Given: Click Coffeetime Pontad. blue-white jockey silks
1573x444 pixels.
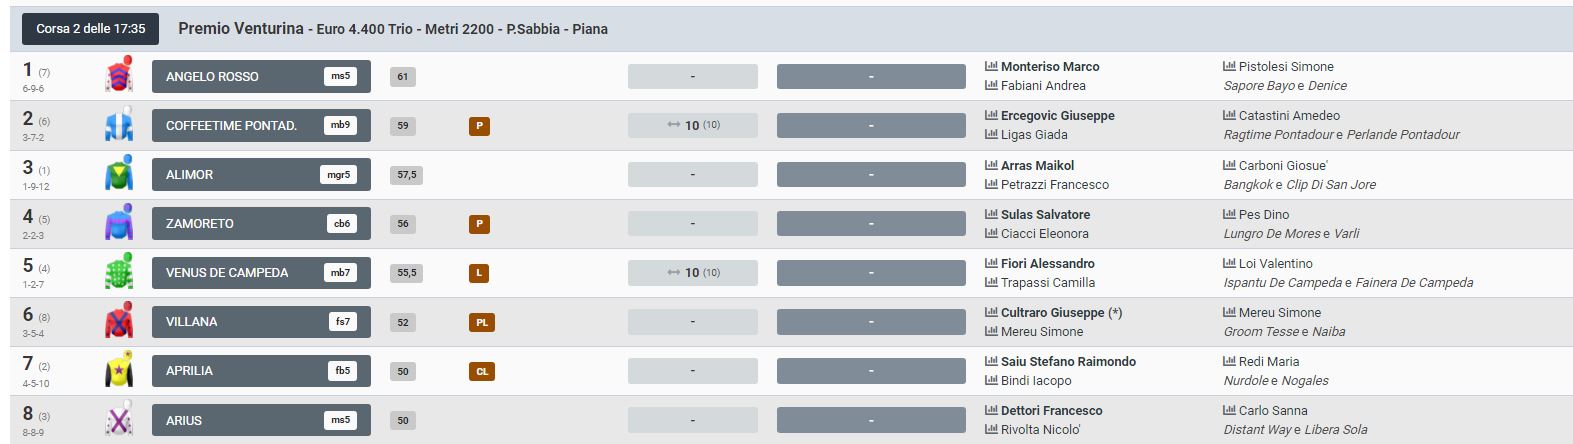Looking at the screenshot, I should pyautogui.click(x=119, y=125).
